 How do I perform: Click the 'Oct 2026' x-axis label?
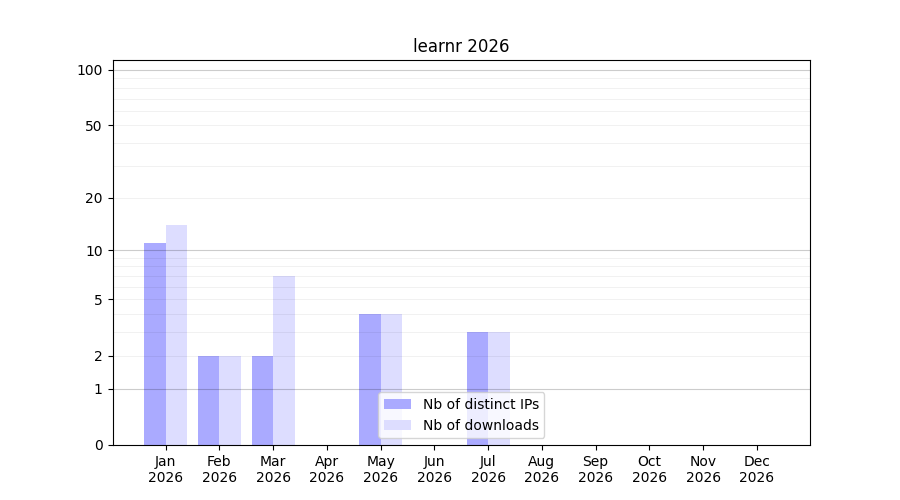pyautogui.click(x=650, y=470)
